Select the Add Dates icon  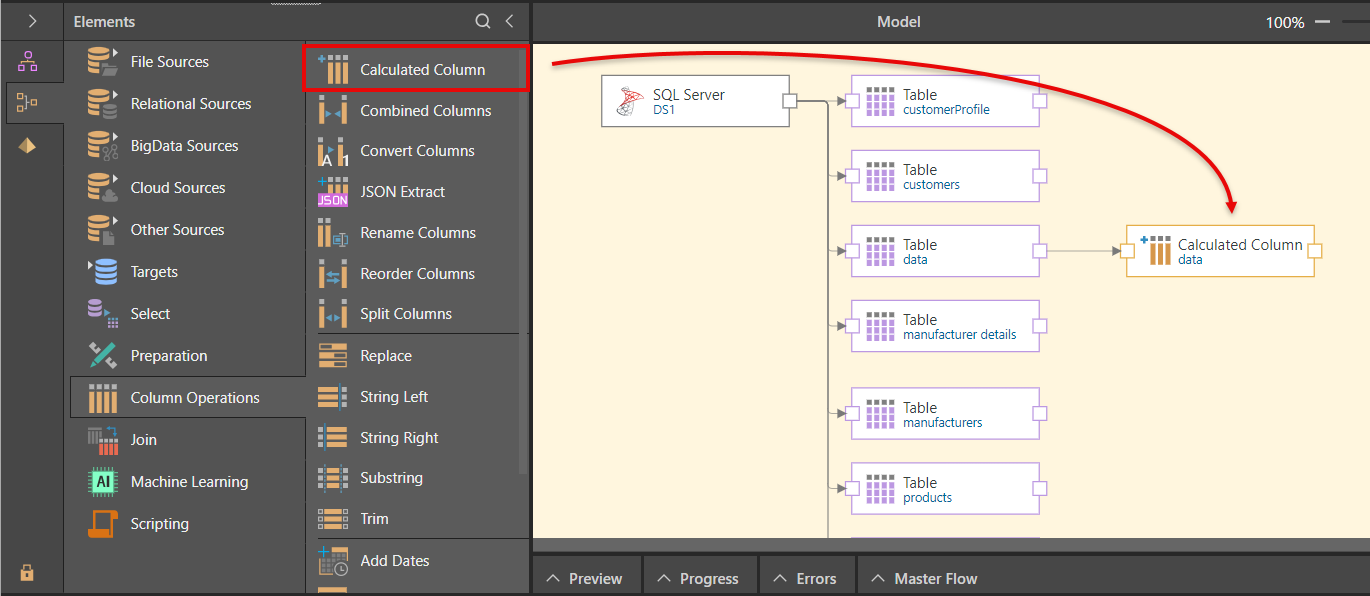(333, 561)
